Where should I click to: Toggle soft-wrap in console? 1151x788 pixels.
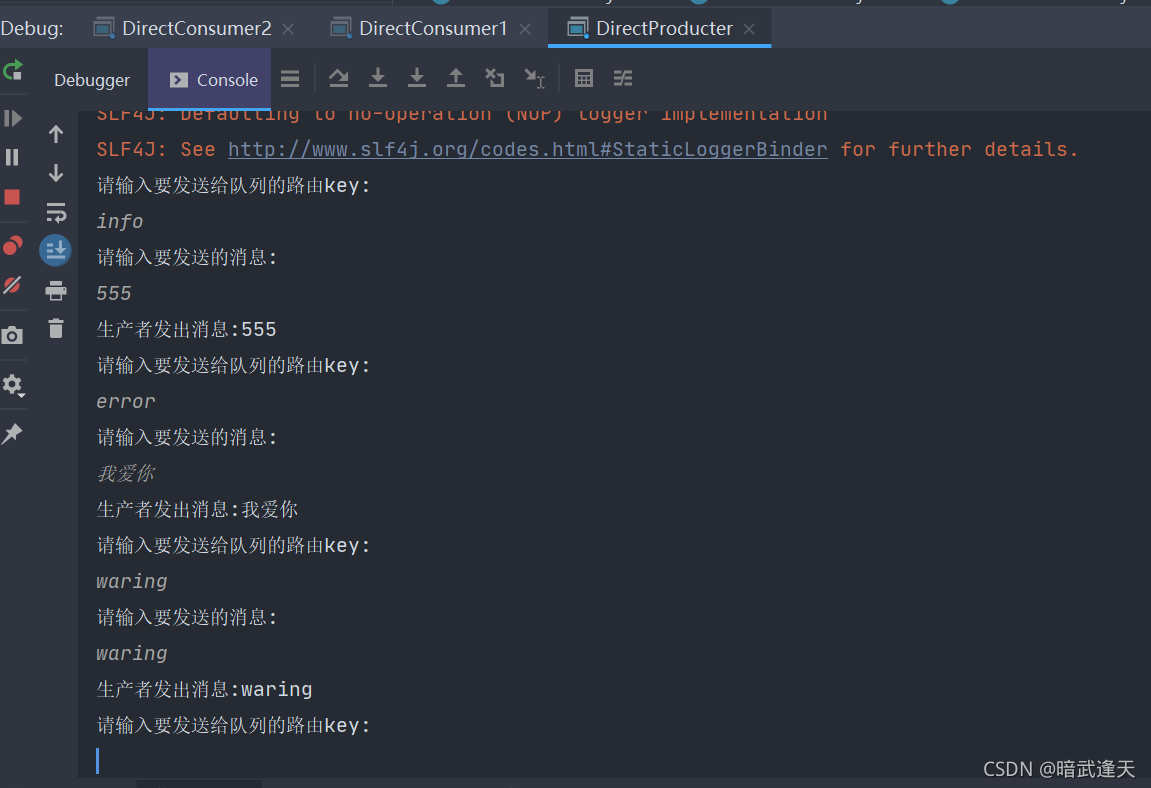coord(56,212)
